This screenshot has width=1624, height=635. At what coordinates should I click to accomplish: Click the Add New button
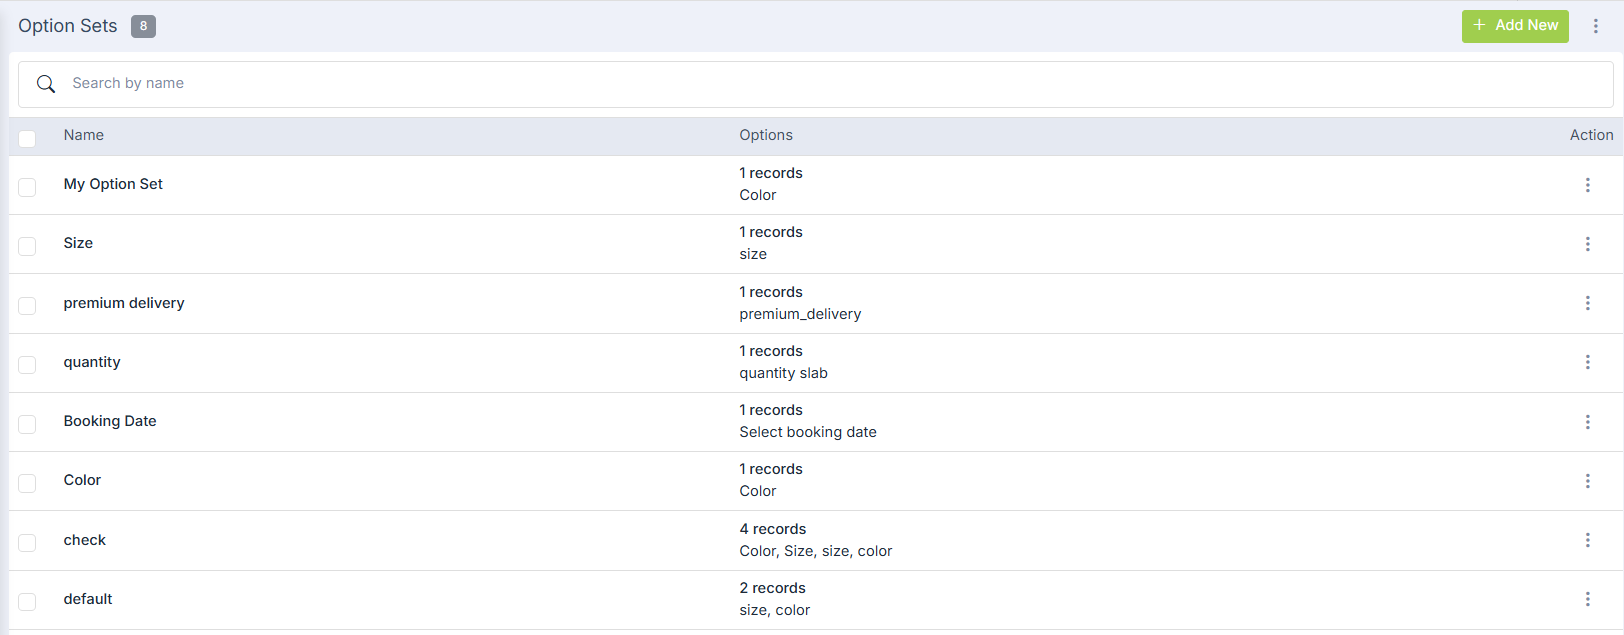1514,26
